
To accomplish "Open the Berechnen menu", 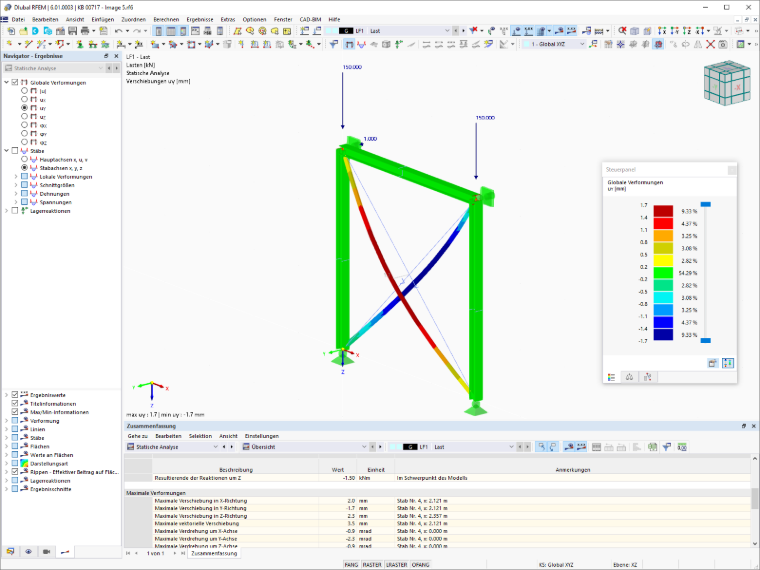I will [166, 19].
